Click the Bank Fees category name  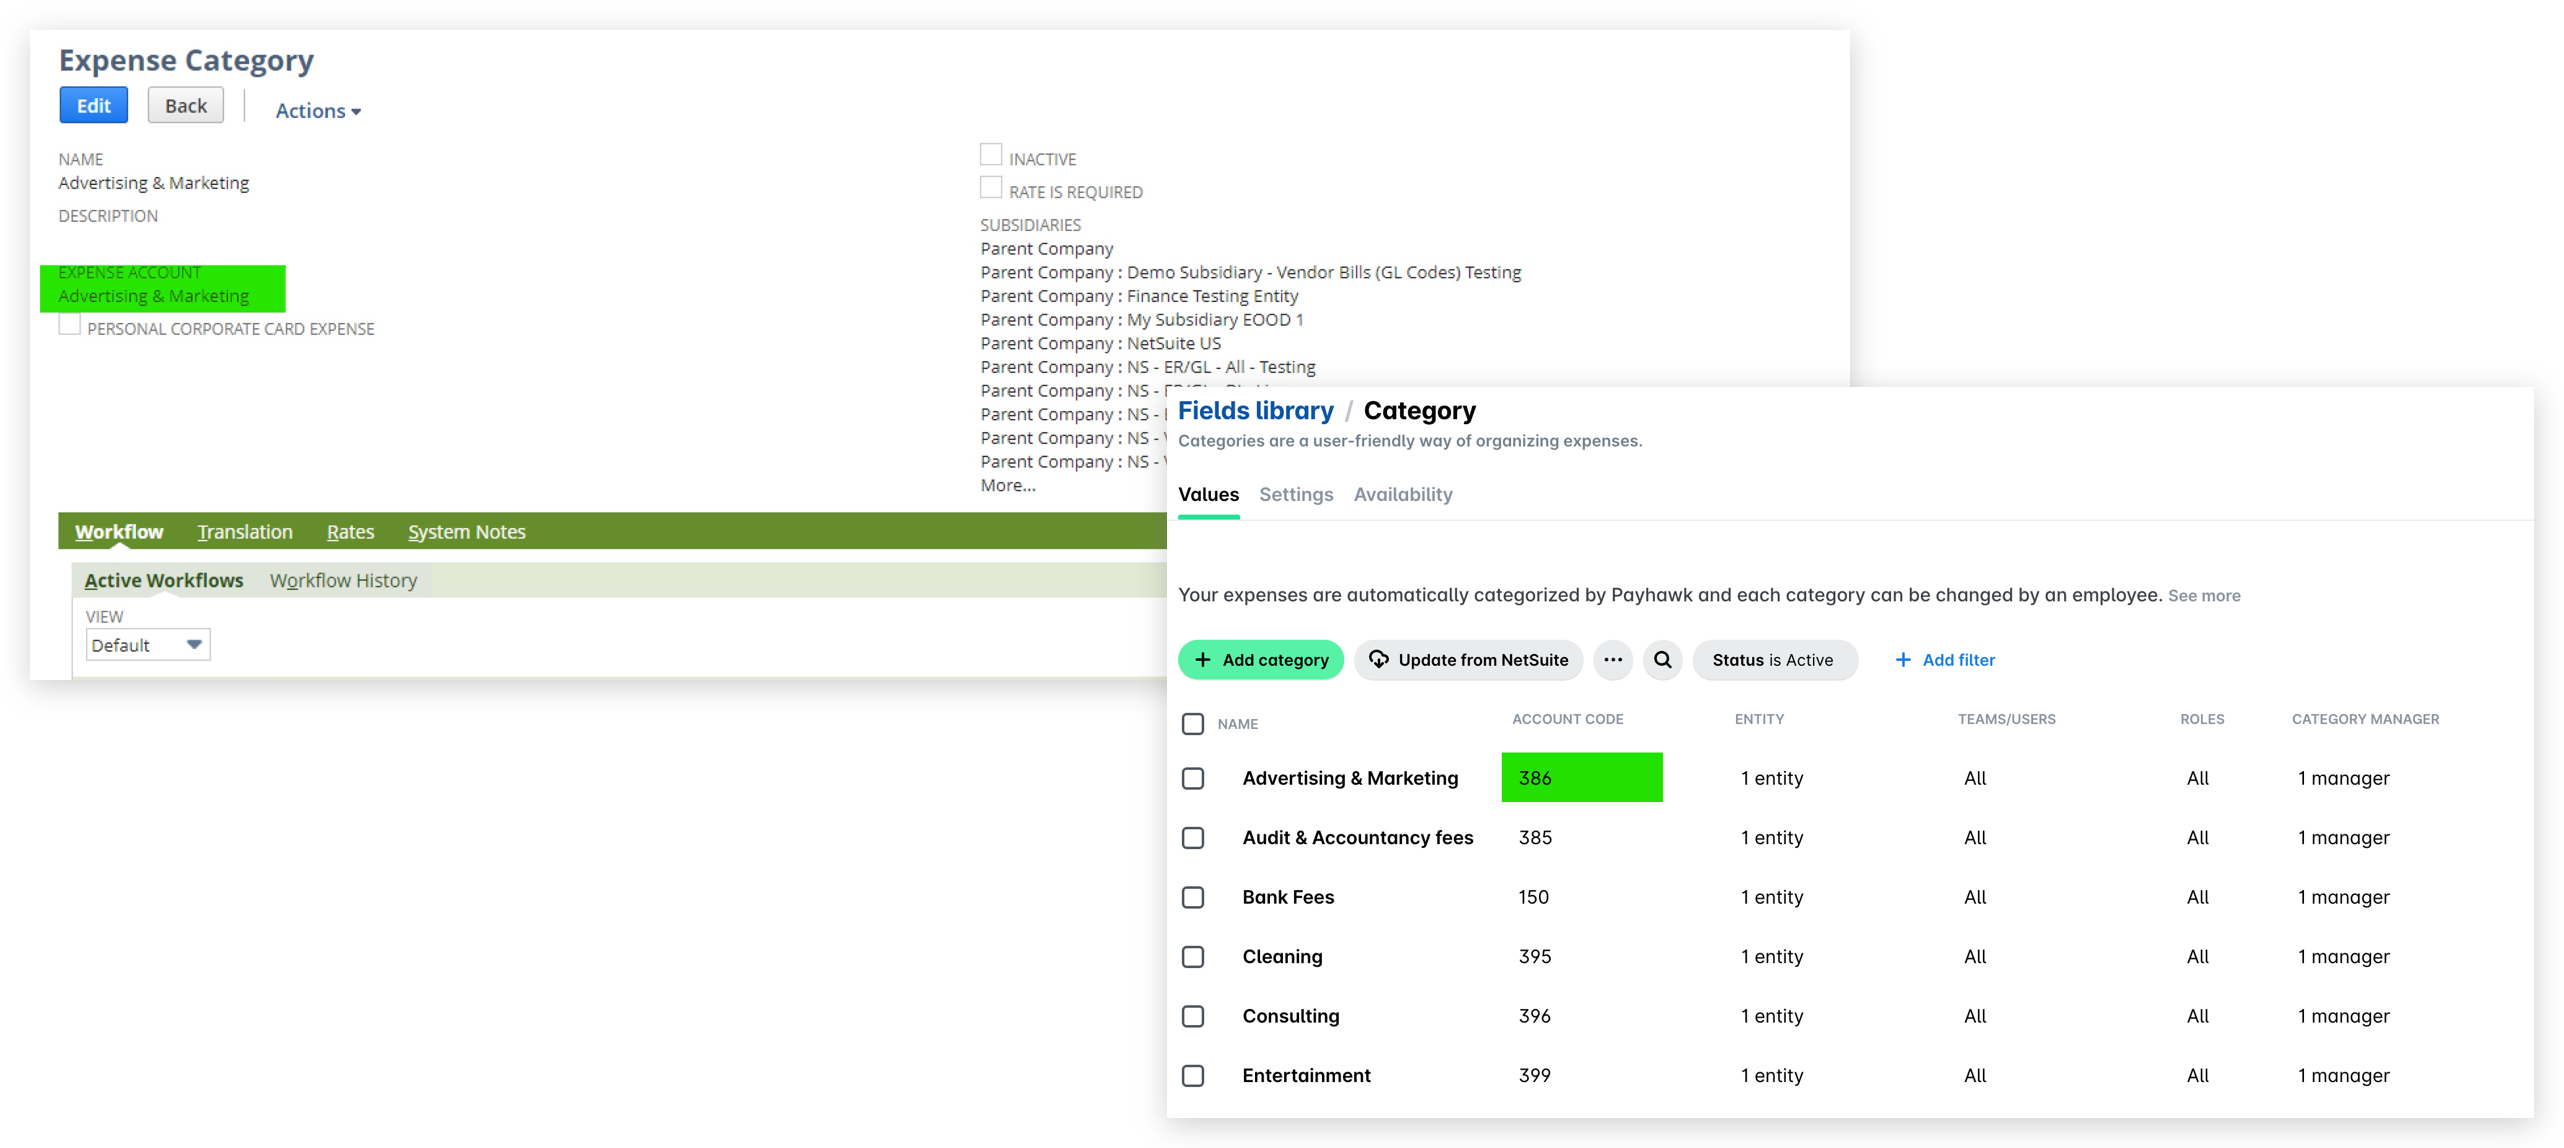tap(1288, 897)
